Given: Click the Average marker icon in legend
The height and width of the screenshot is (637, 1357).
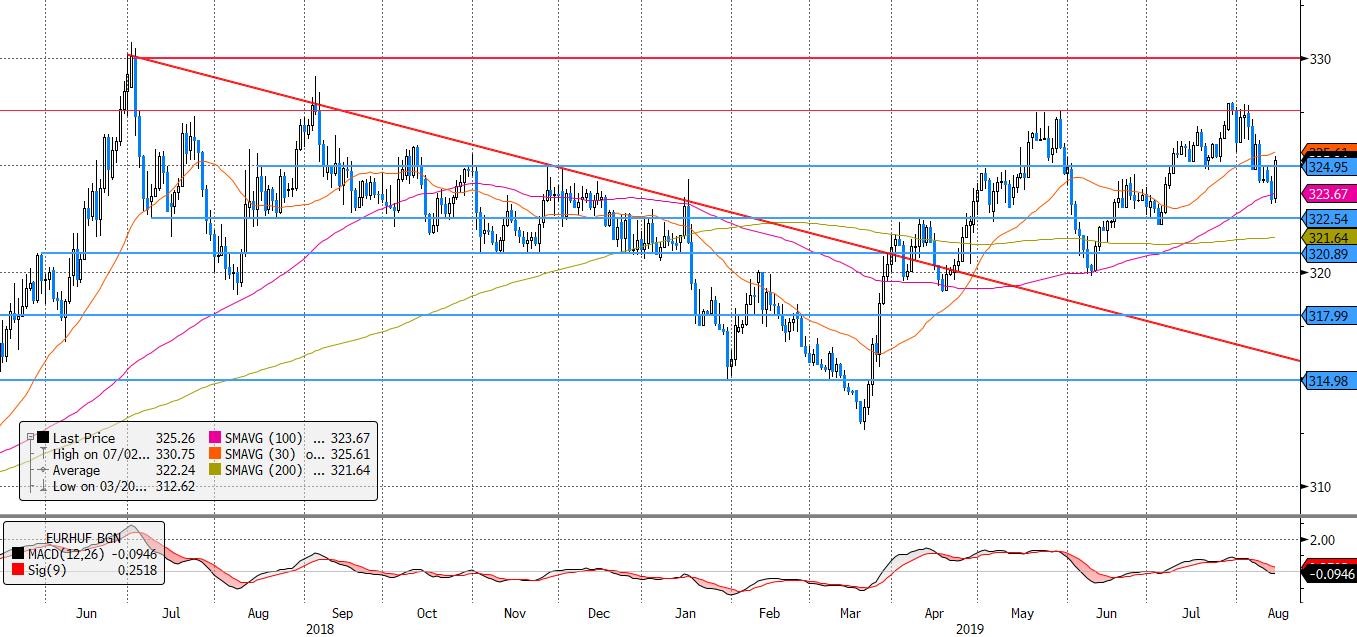Looking at the screenshot, I should point(43,470).
